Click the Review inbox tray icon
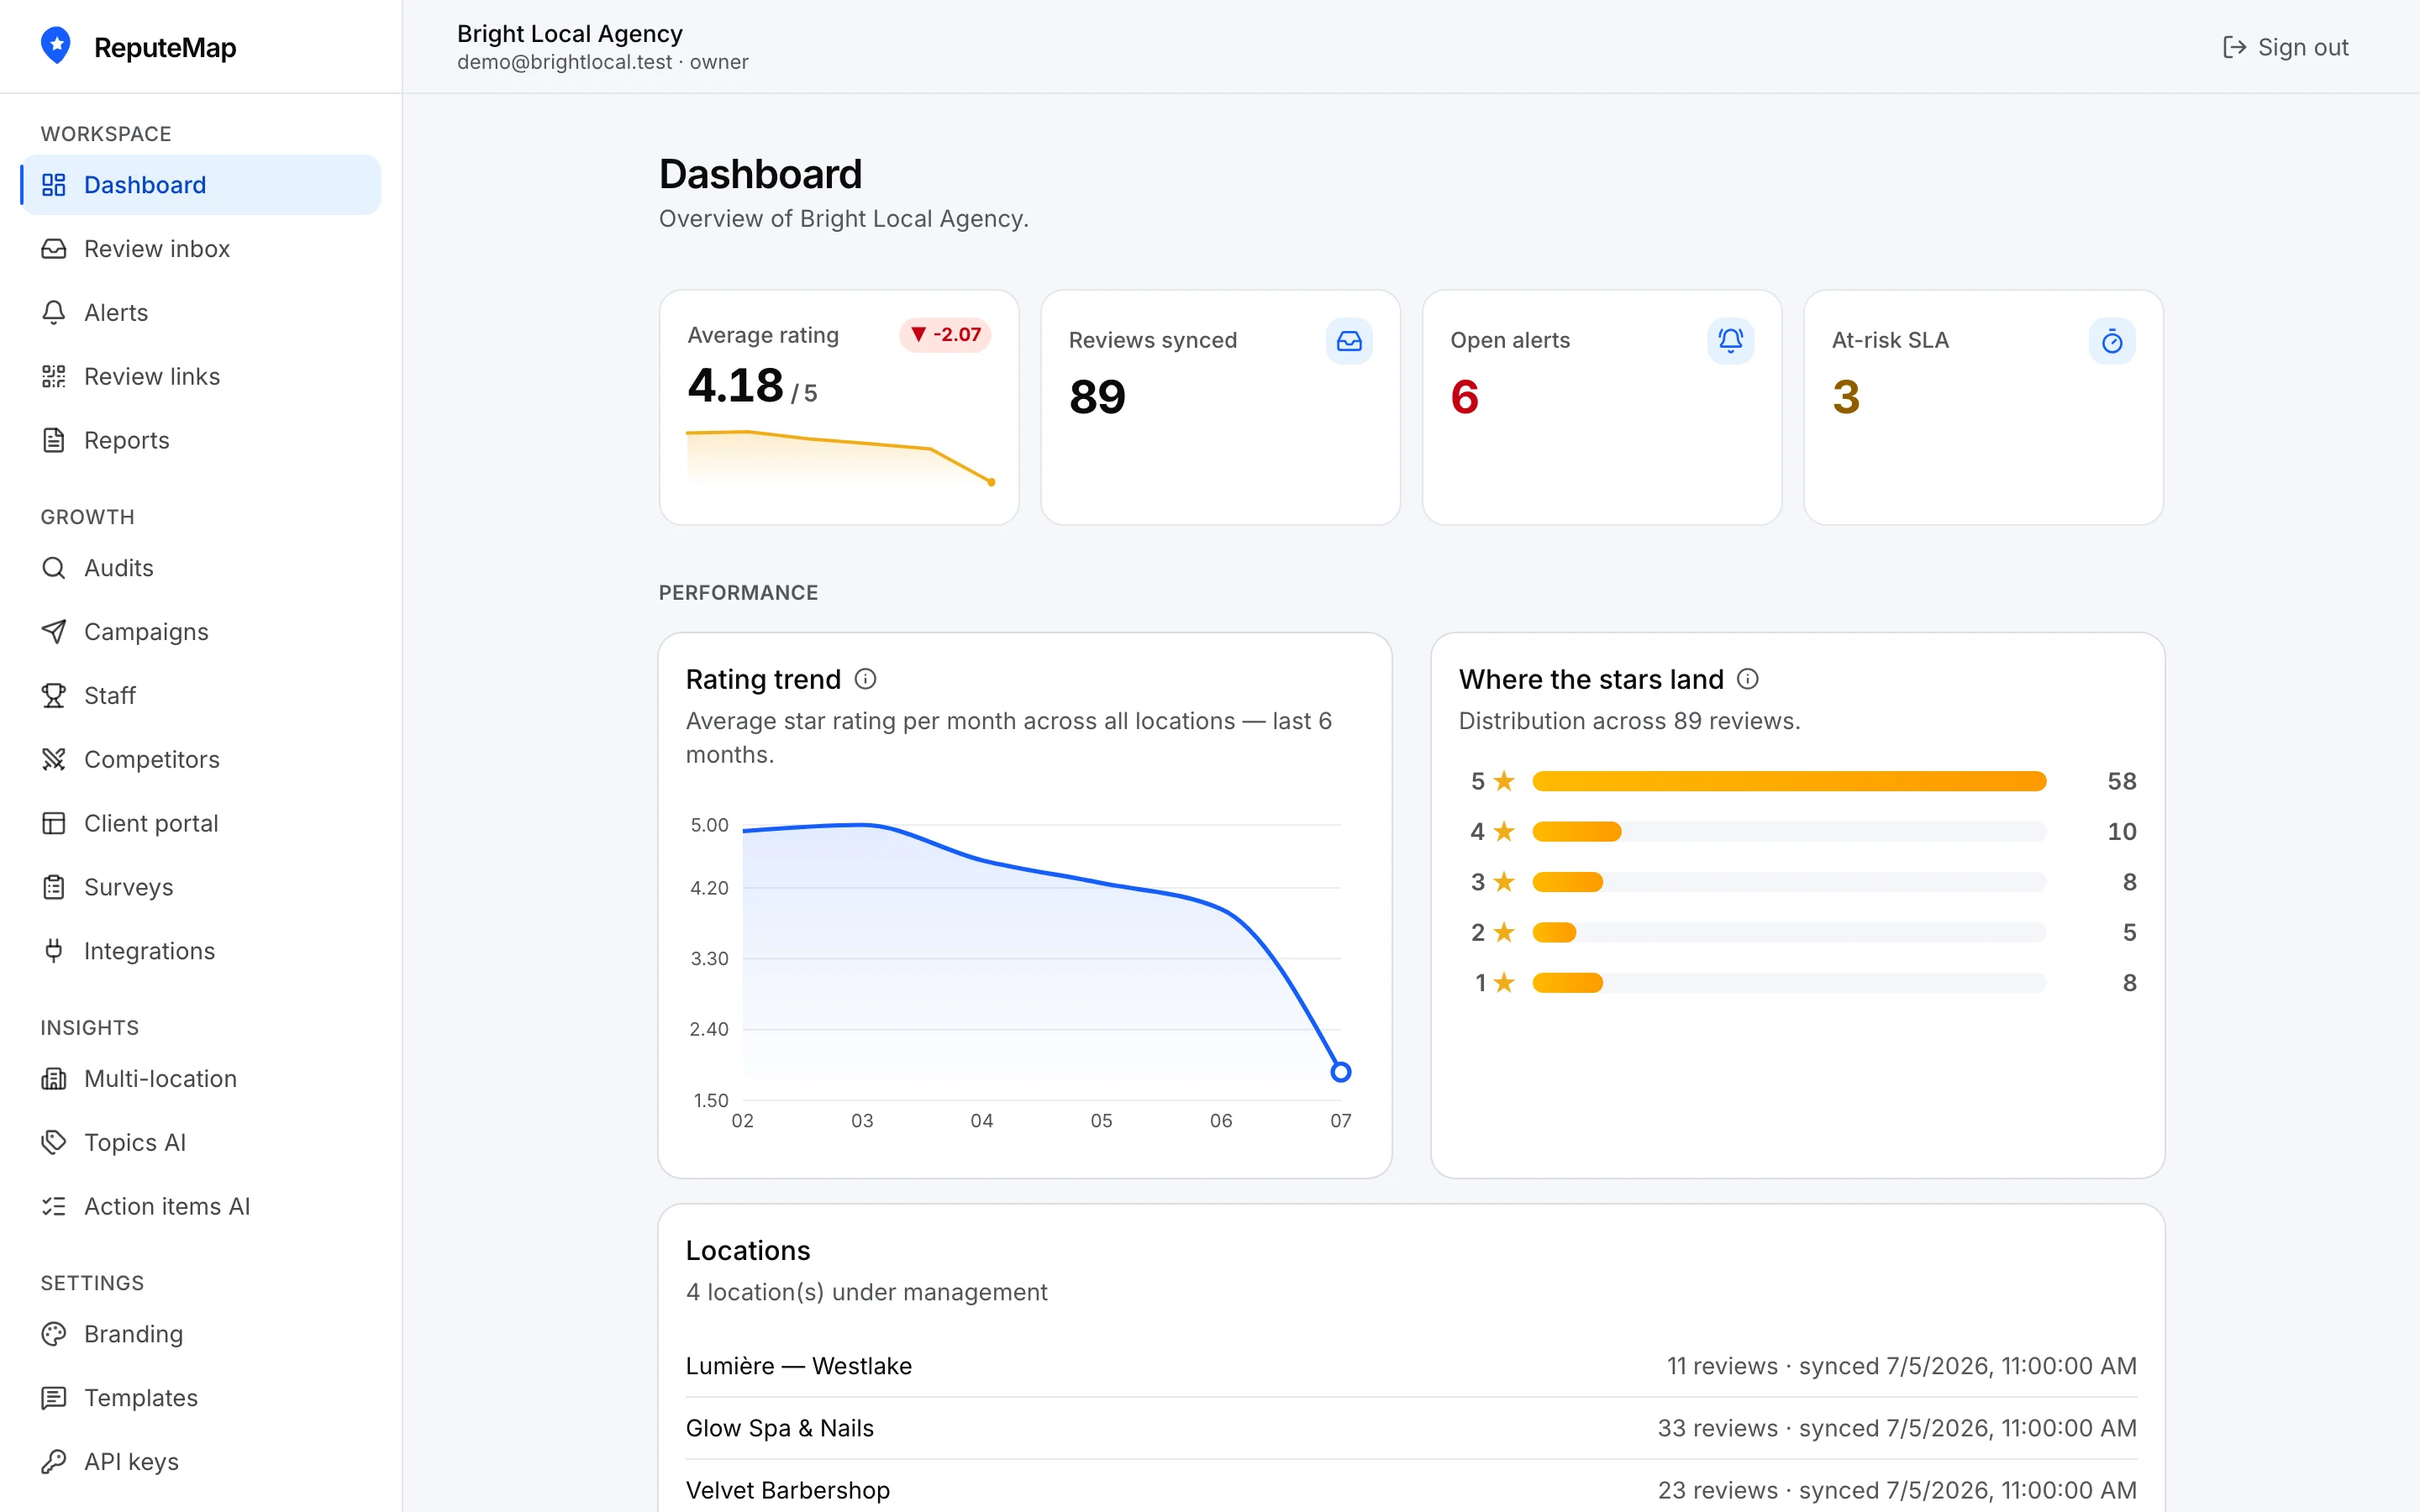The width and height of the screenshot is (2420, 1512). click(x=54, y=249)
